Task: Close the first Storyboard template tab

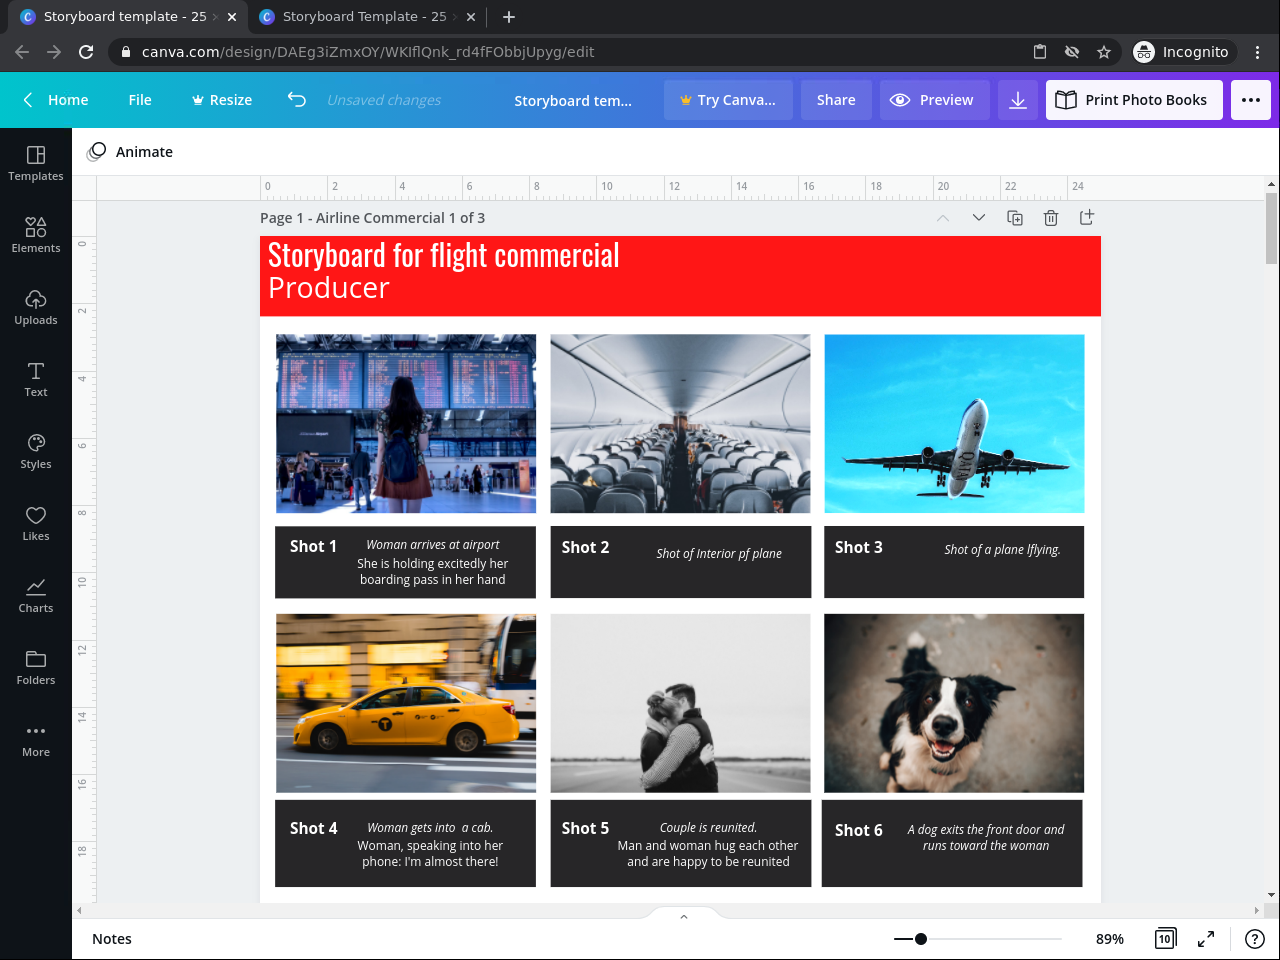Action: click(232, 17)
